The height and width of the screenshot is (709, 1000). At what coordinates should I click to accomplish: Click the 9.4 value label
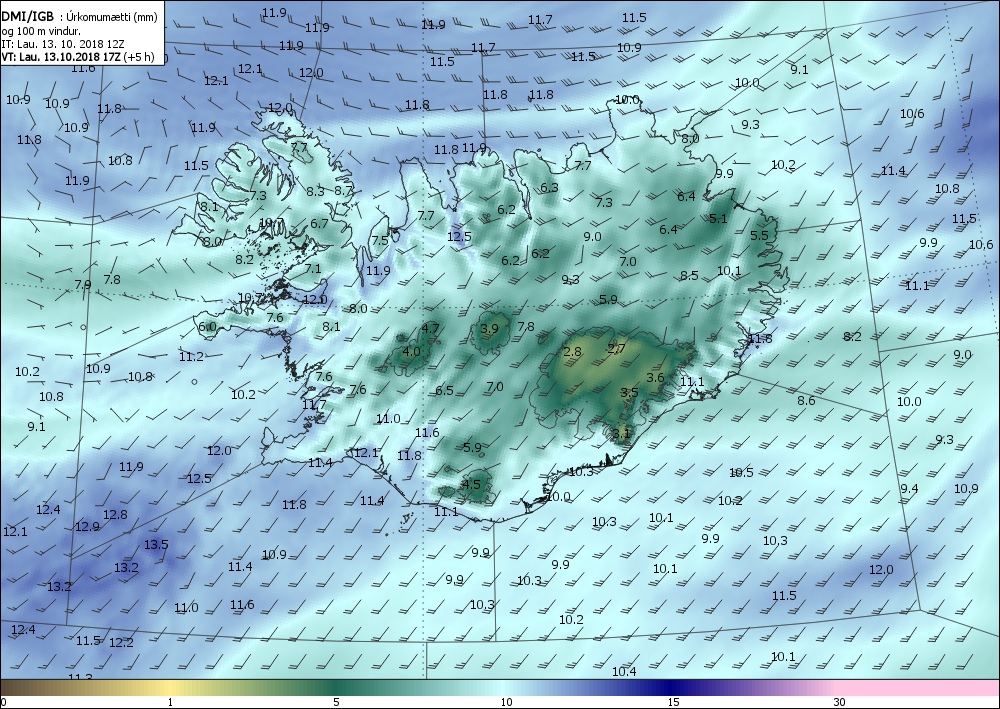(x=909, y=488)
